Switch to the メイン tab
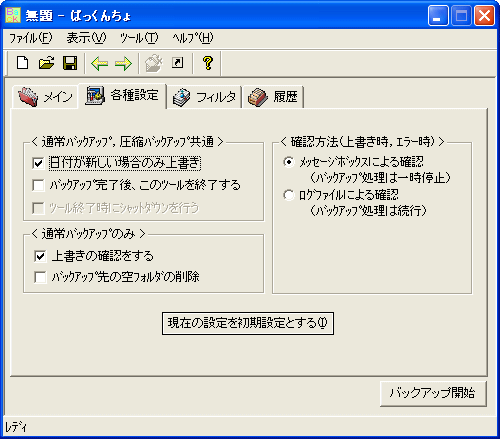Screen dimensions: 500x439 click(x=45, y=97)
